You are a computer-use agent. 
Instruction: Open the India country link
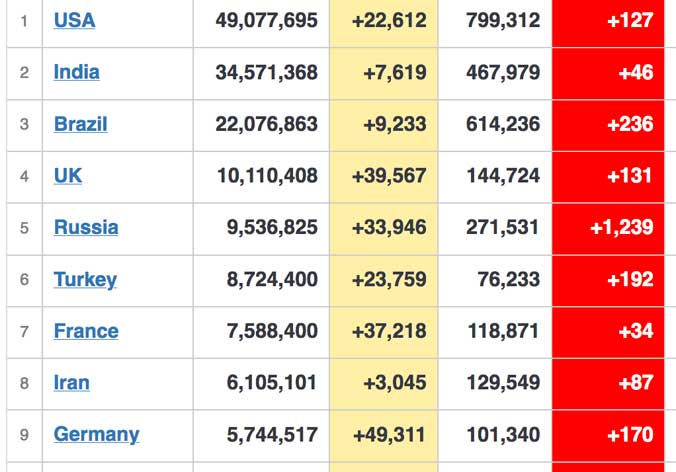pyautogui.click(x=76, y=72)
